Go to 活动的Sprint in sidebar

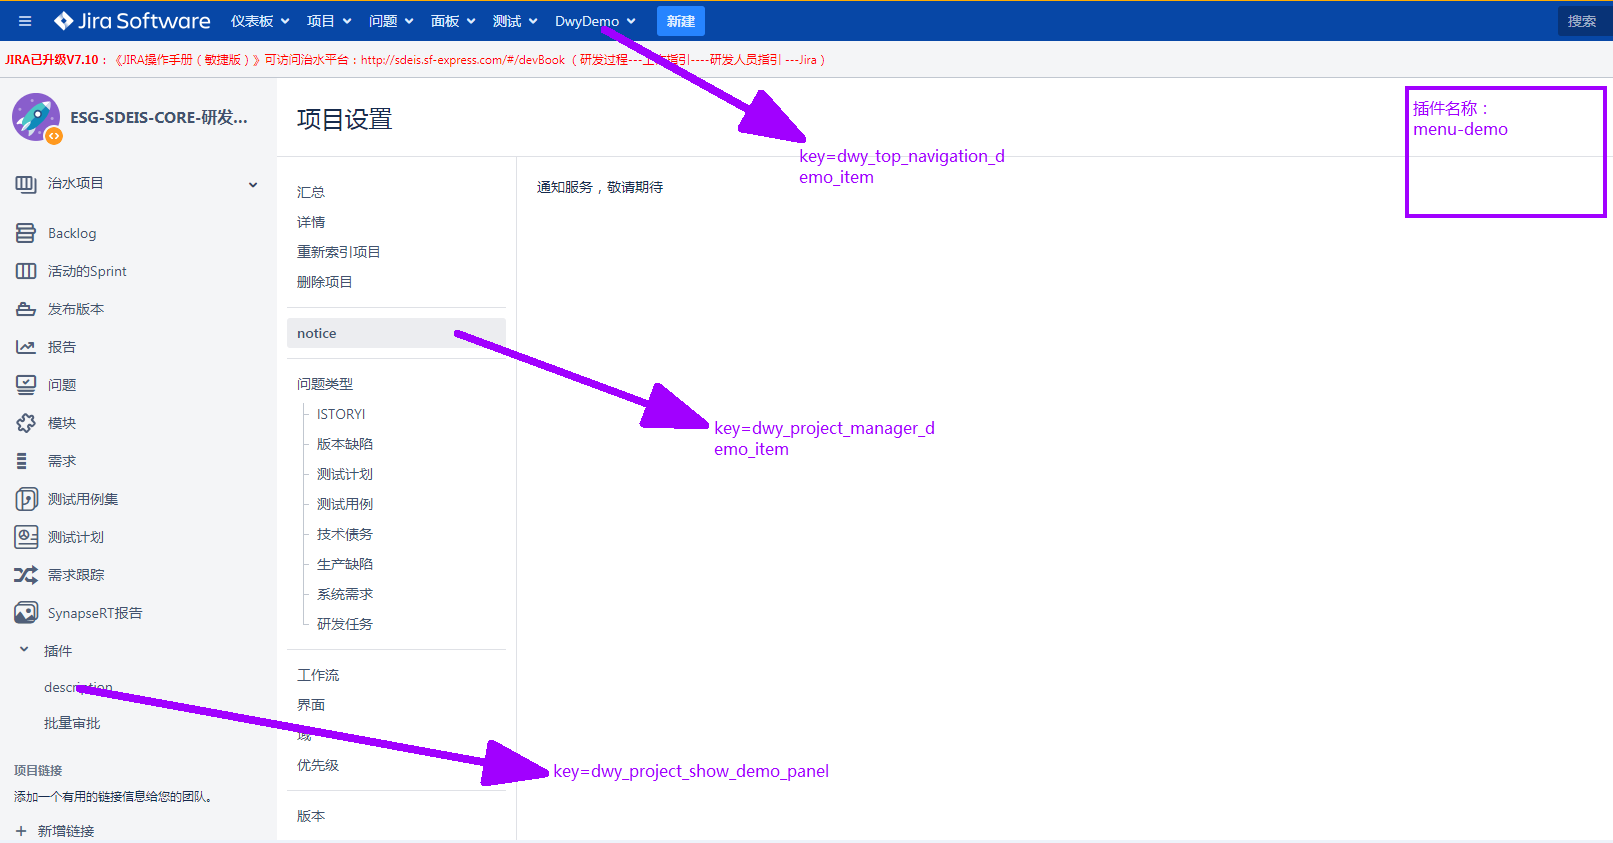[87, 271]
